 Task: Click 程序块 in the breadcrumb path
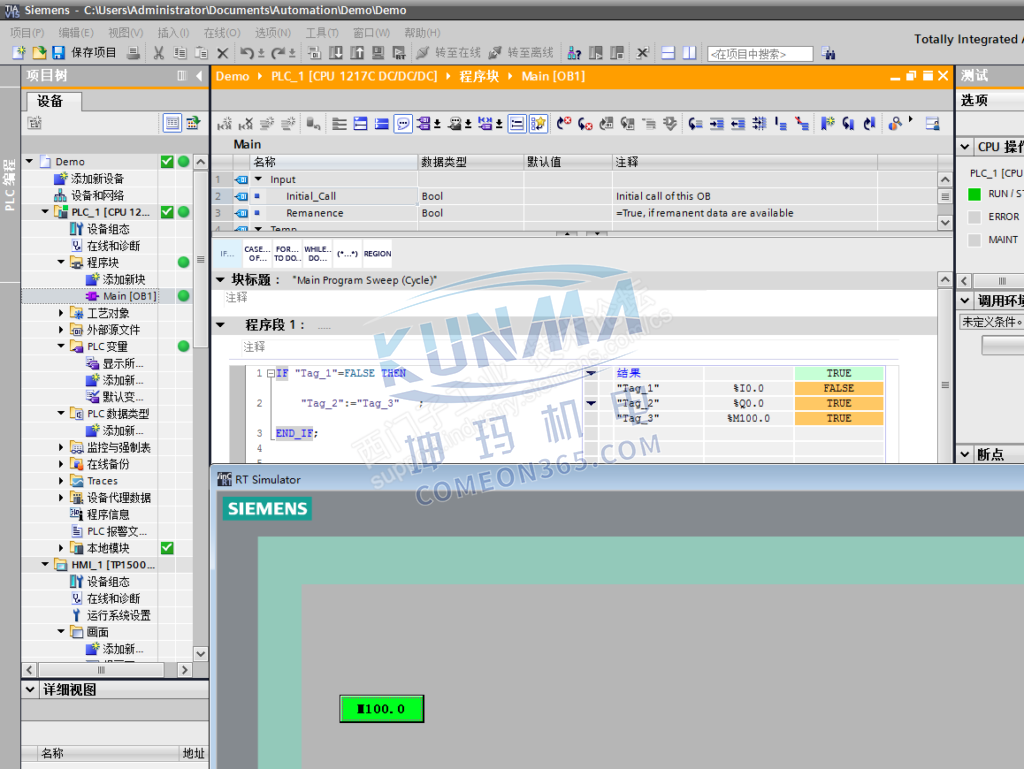[x=479, y=76]
